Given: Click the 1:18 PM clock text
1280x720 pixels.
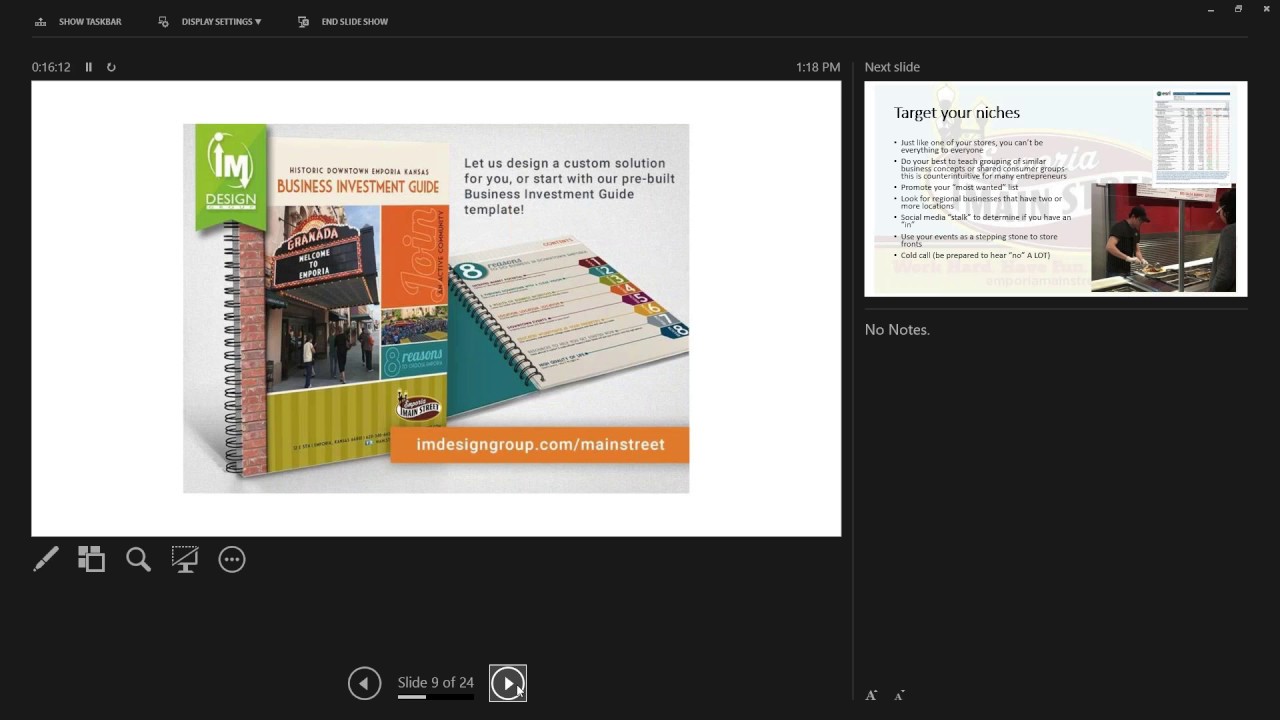Looking at the screenshot, I should point(818,67).
